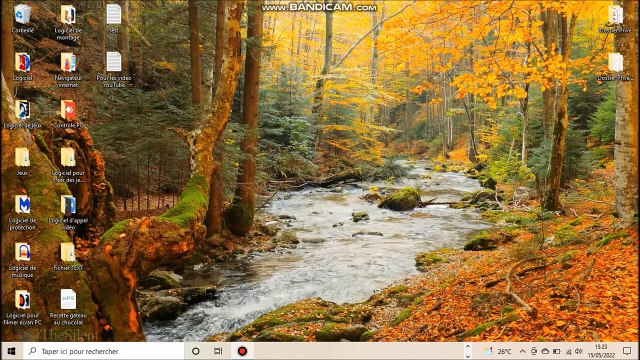640x360 pixels.
Task: Open the Navigateur internet folder
Action: click(x=68, y=70)
